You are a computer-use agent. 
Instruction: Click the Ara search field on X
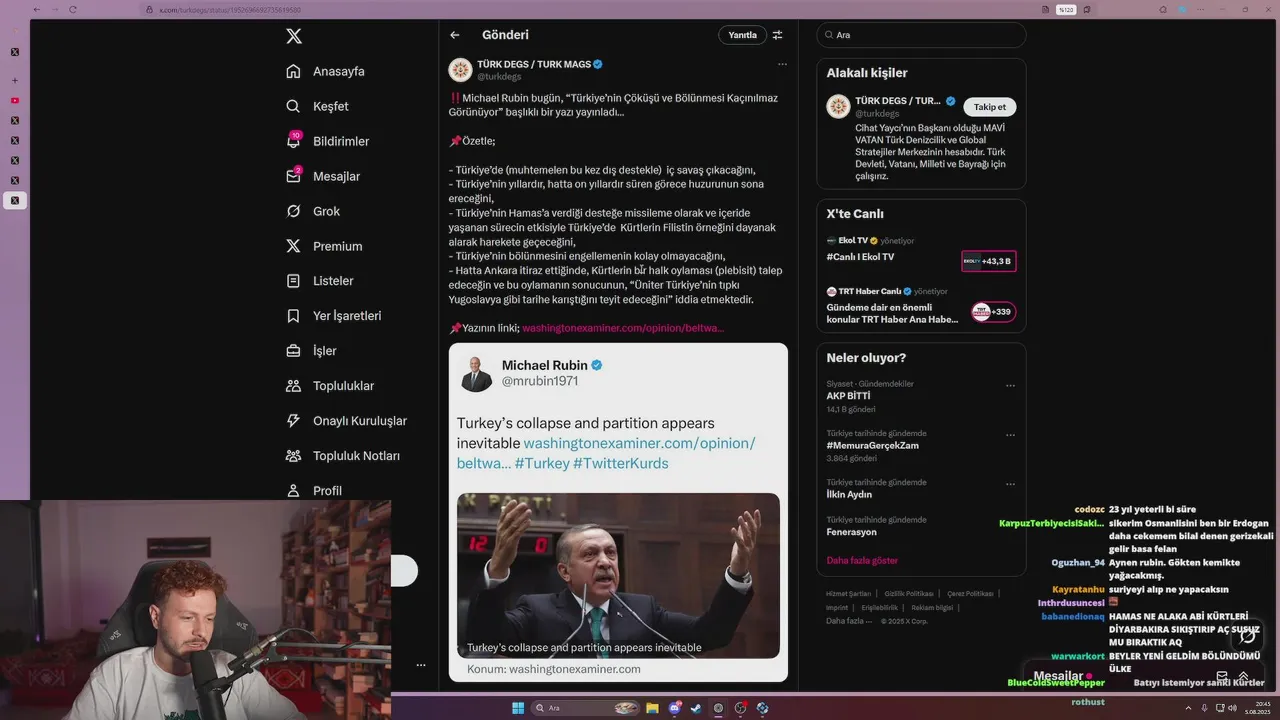(x=921, y=35)
